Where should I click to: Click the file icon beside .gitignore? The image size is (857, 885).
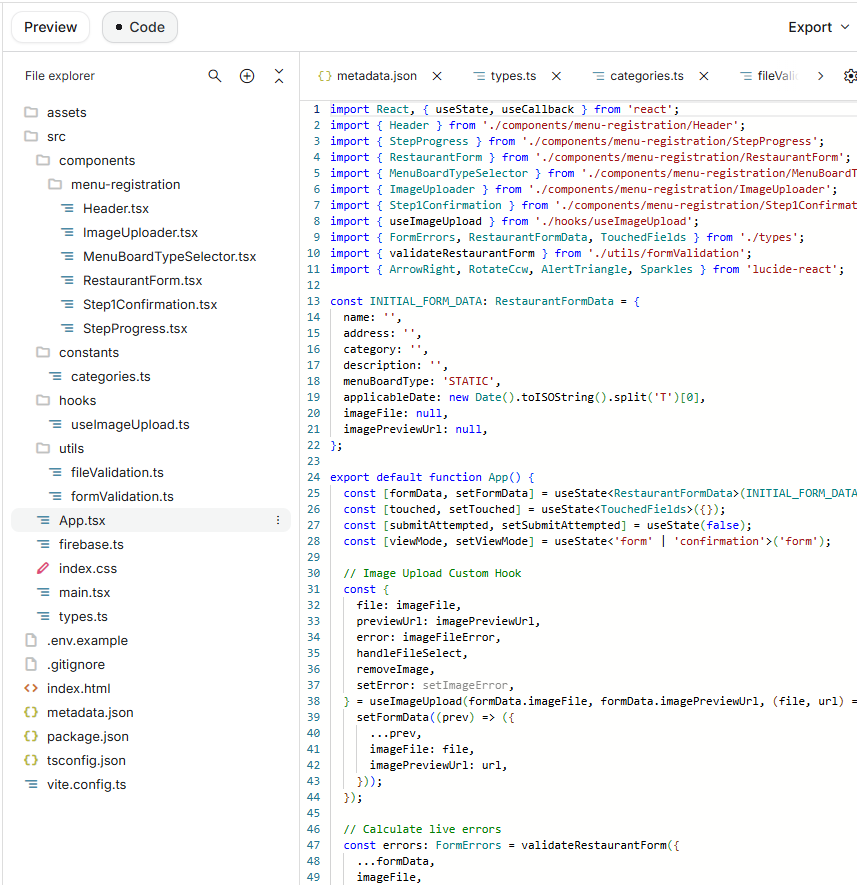tap(31, 664)
